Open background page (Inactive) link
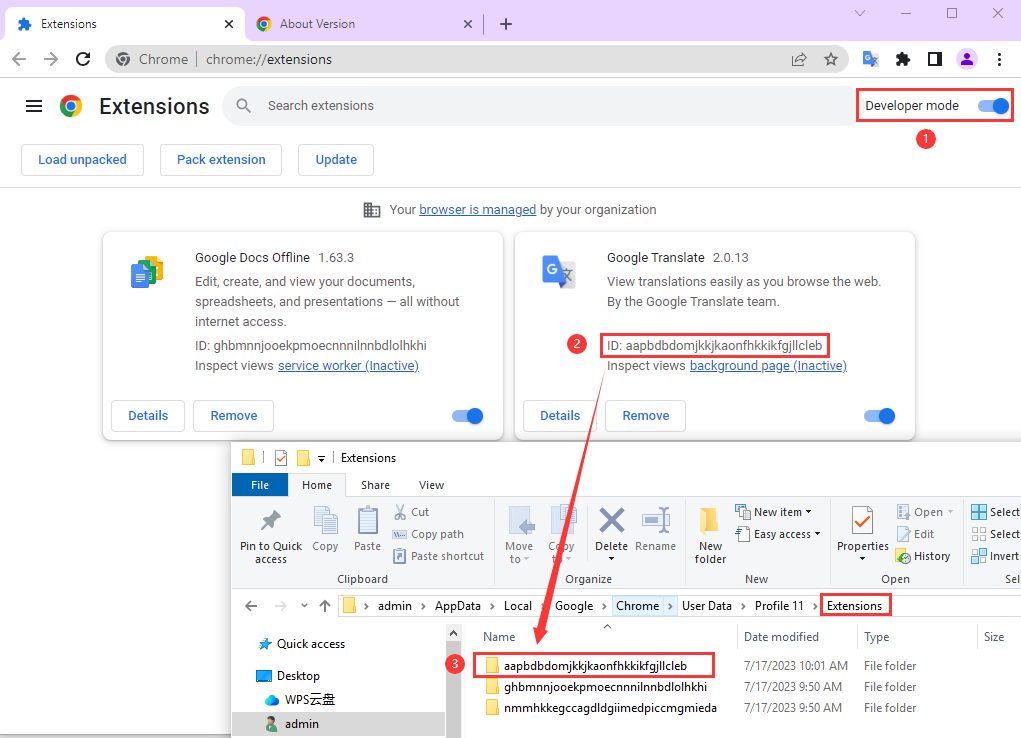Viewport: 1021px width, 738px height. 768,365
